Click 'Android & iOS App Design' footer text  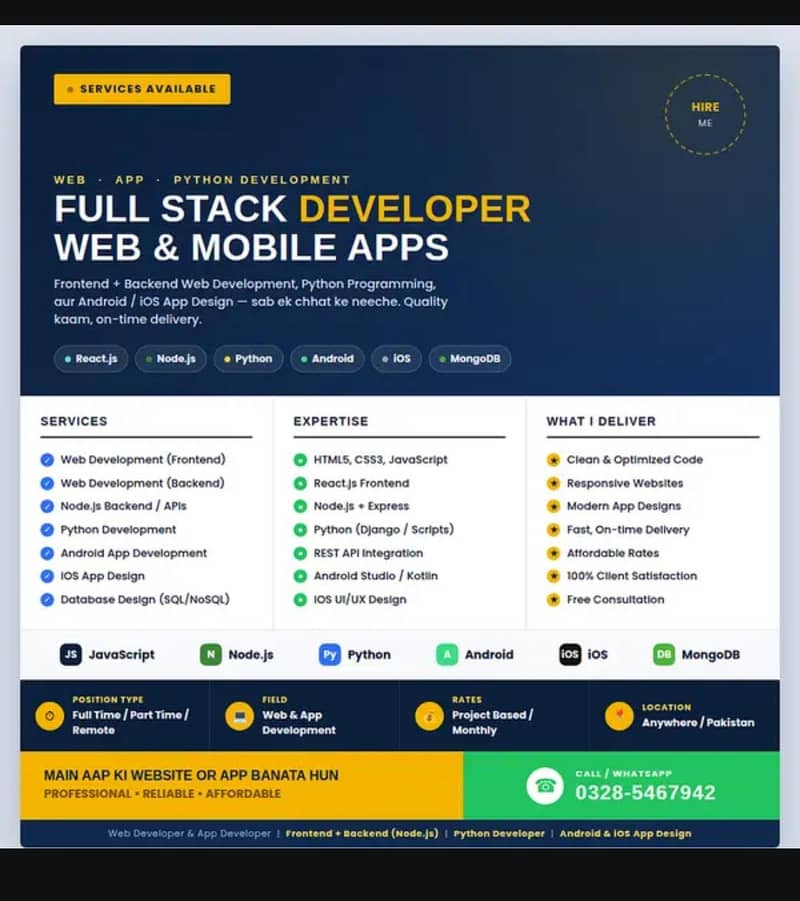click(x=625, y=833)
